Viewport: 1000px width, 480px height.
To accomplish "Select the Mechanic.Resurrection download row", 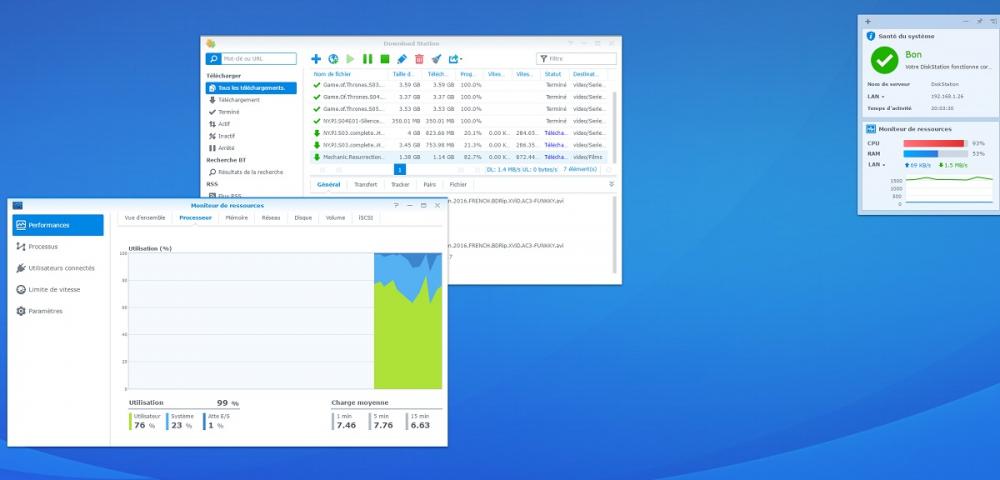I will 459,157.
